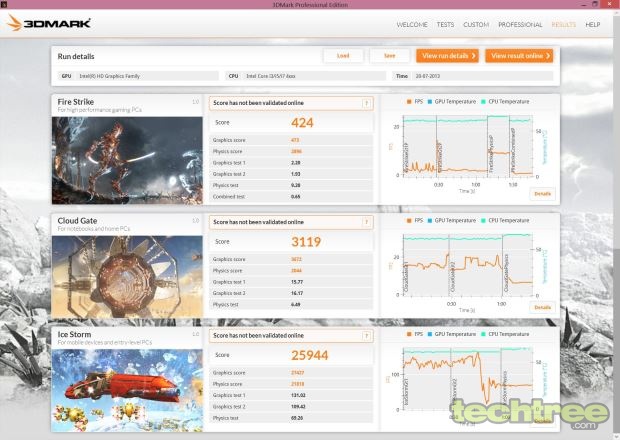Click Fire Strike score 424
This screenshot has height=440, width=620.
302,123
